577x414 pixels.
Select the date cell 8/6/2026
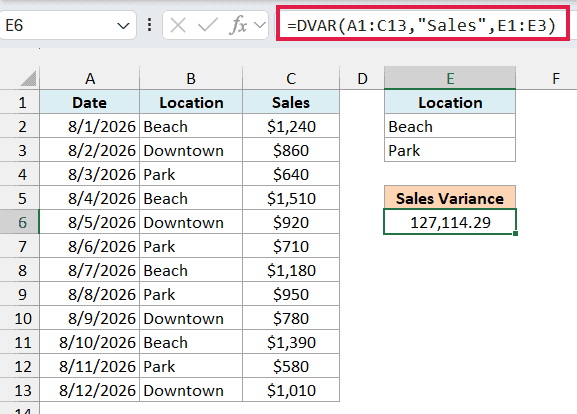[89, 246]
